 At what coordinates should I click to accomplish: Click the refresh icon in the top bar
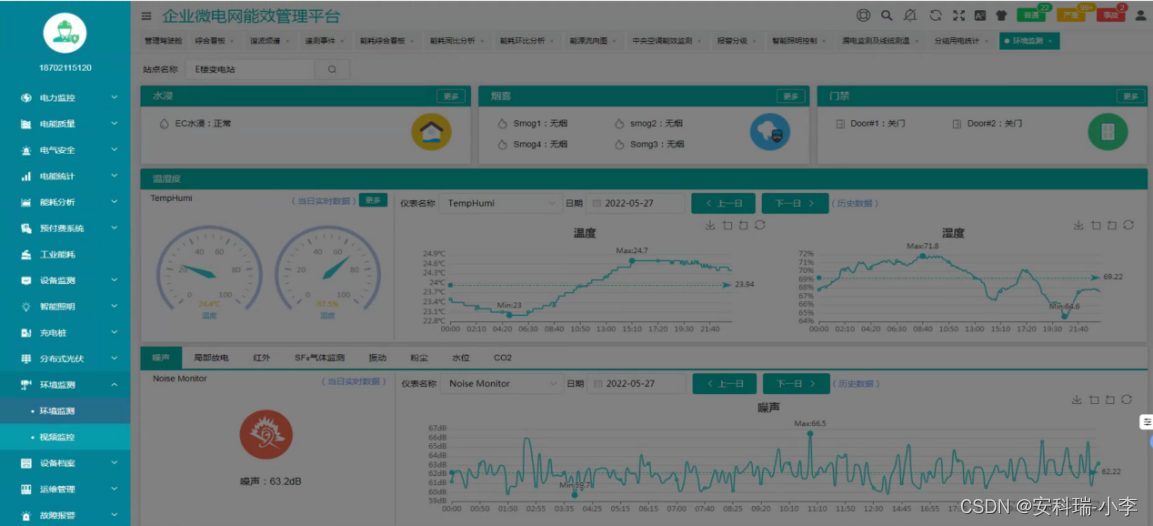pos(935,15)
